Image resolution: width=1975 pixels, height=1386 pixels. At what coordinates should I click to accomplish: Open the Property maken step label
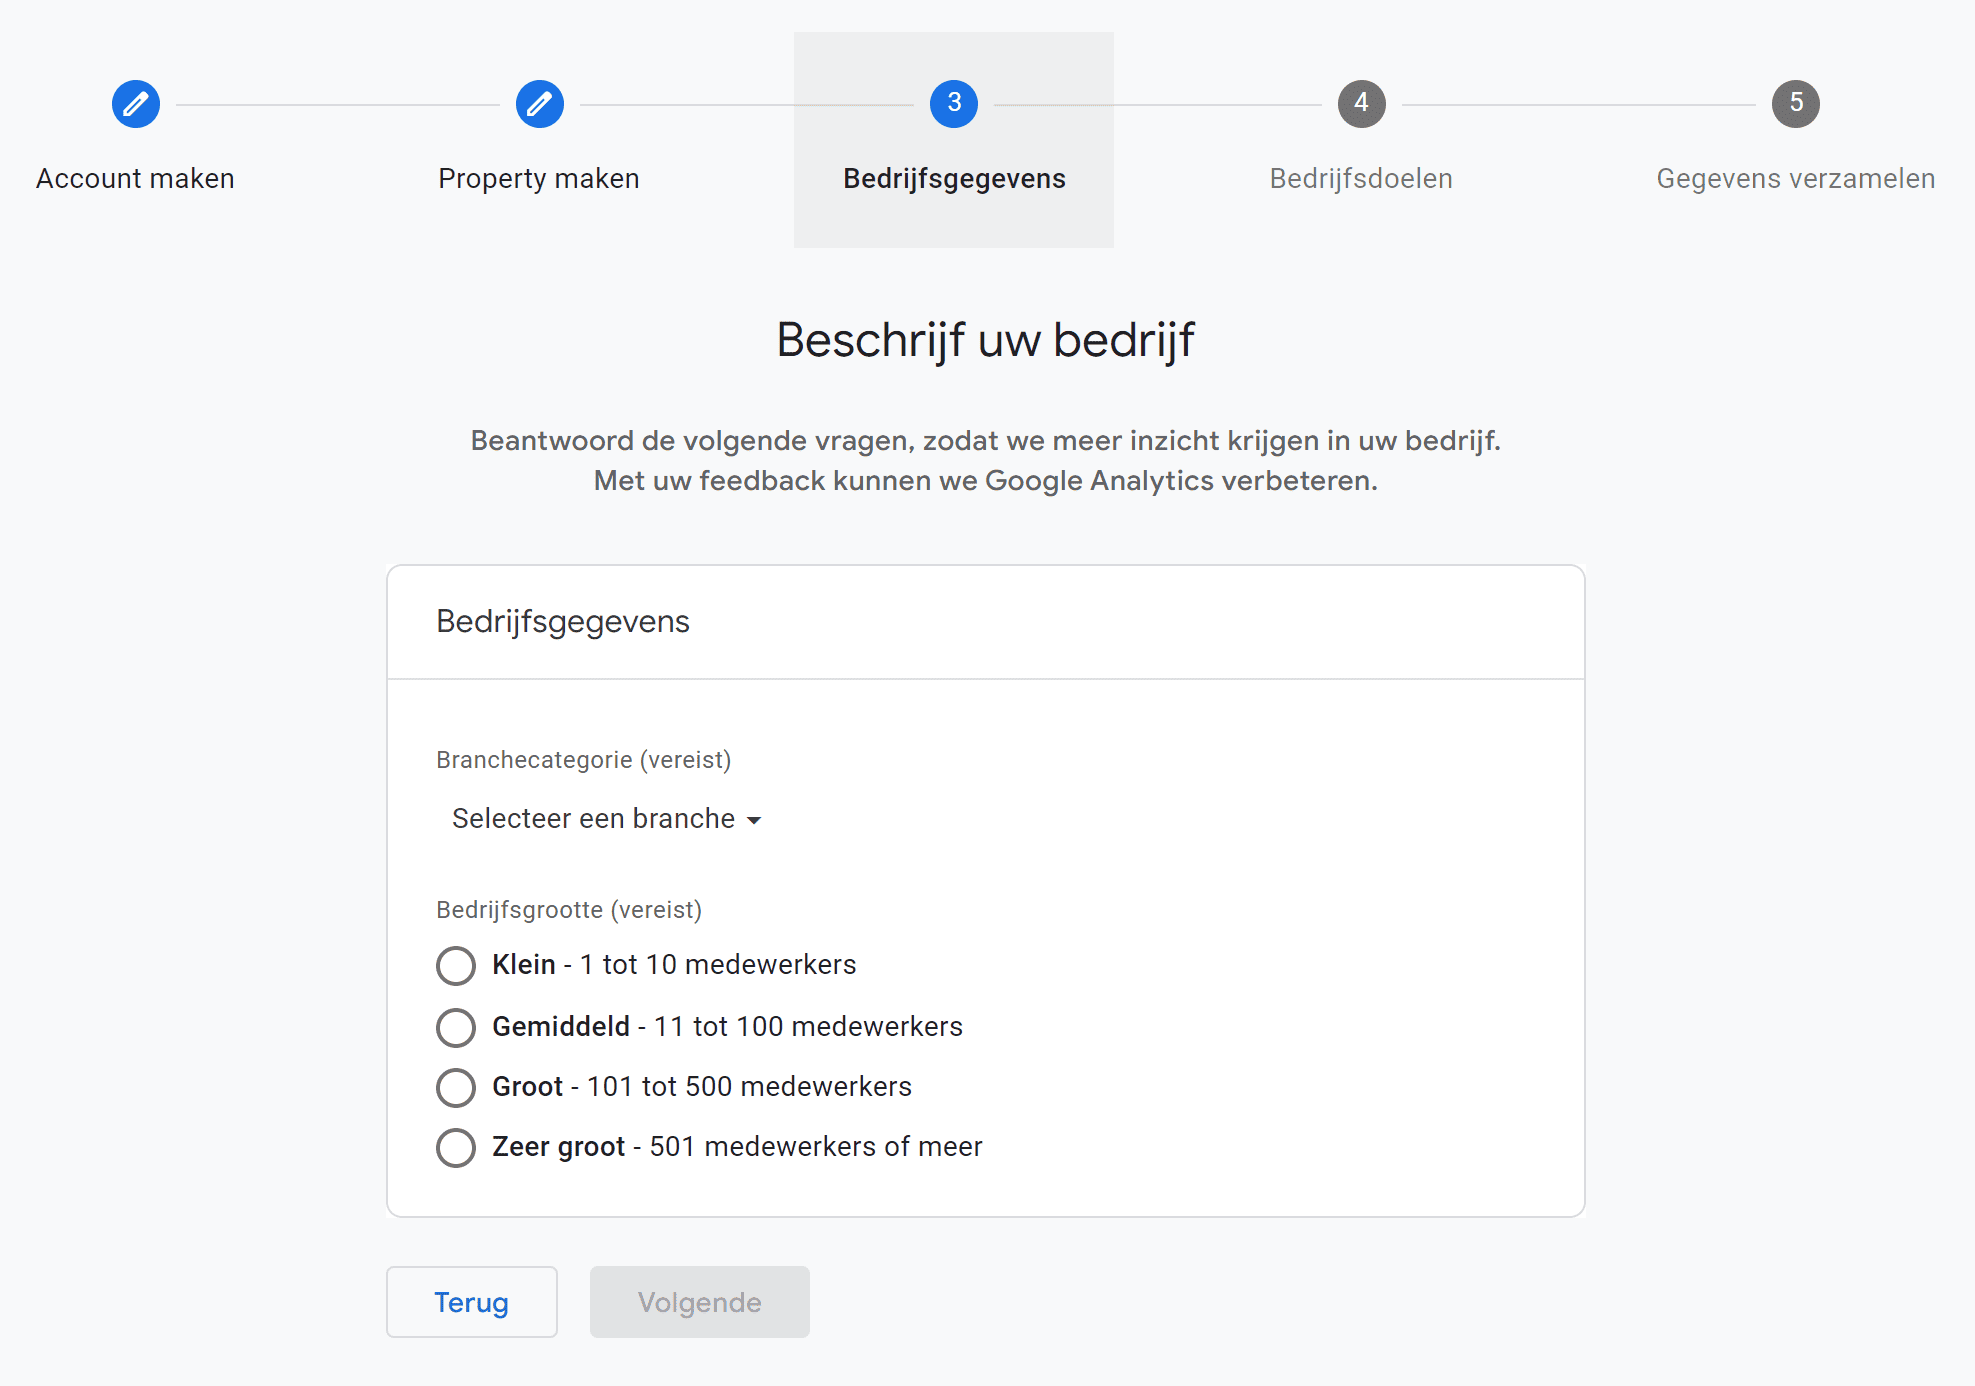pos(538,178)
